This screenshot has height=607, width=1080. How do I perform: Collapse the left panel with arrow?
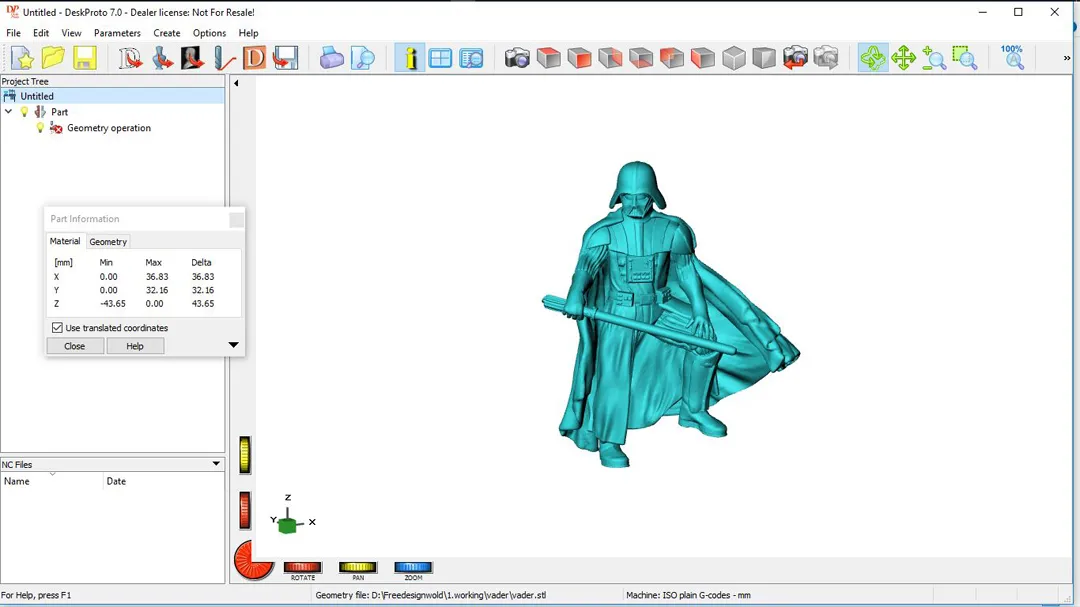point(236,83)
